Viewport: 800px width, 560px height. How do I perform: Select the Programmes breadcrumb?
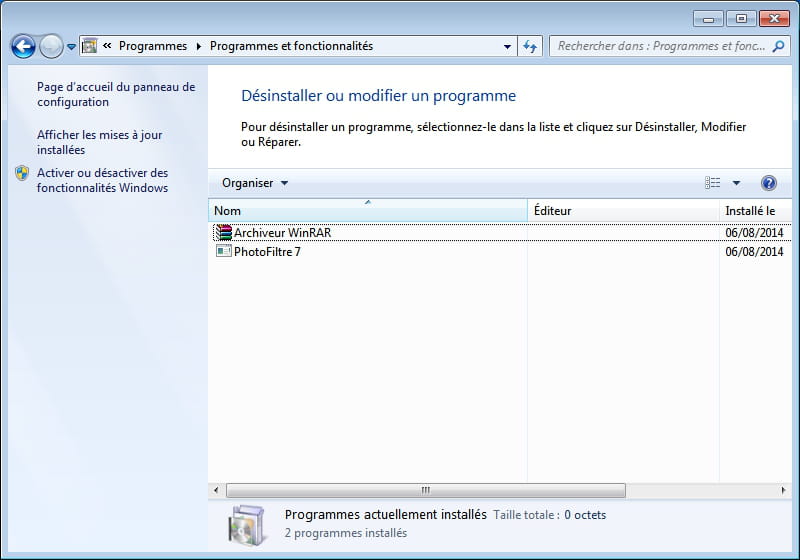(x=153, y=46)
